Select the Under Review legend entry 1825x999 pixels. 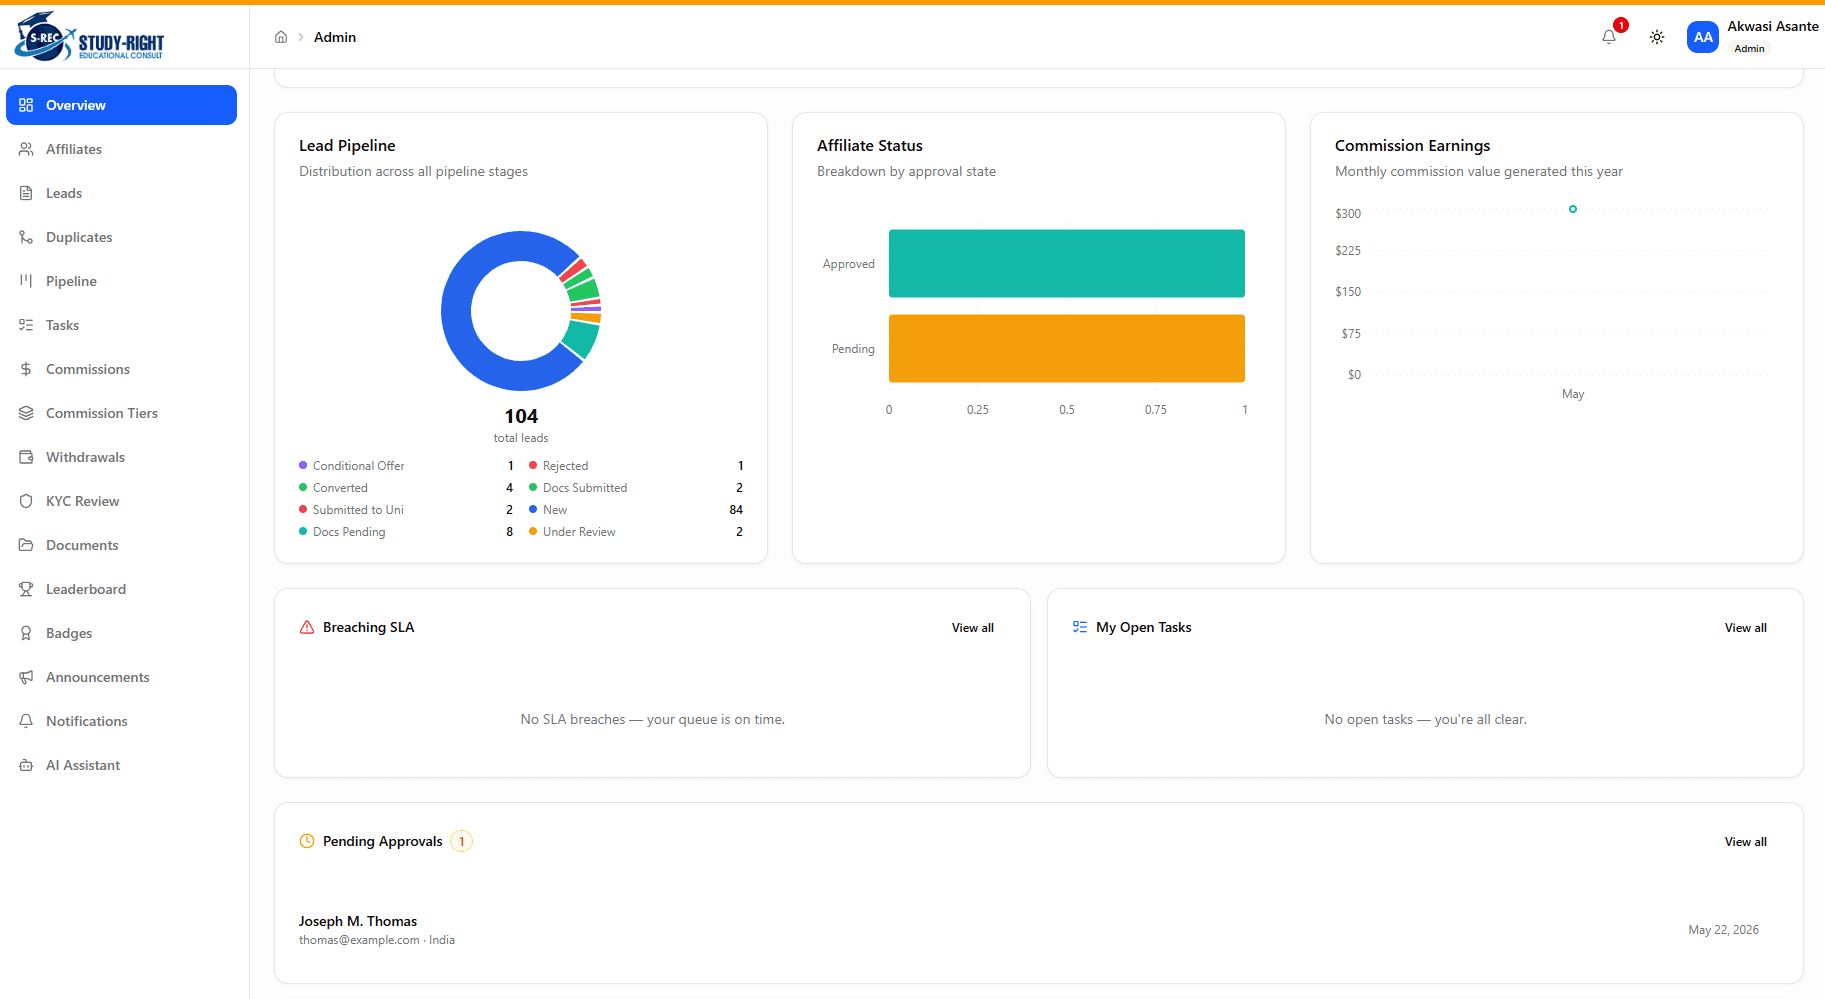tap(636, 532)
